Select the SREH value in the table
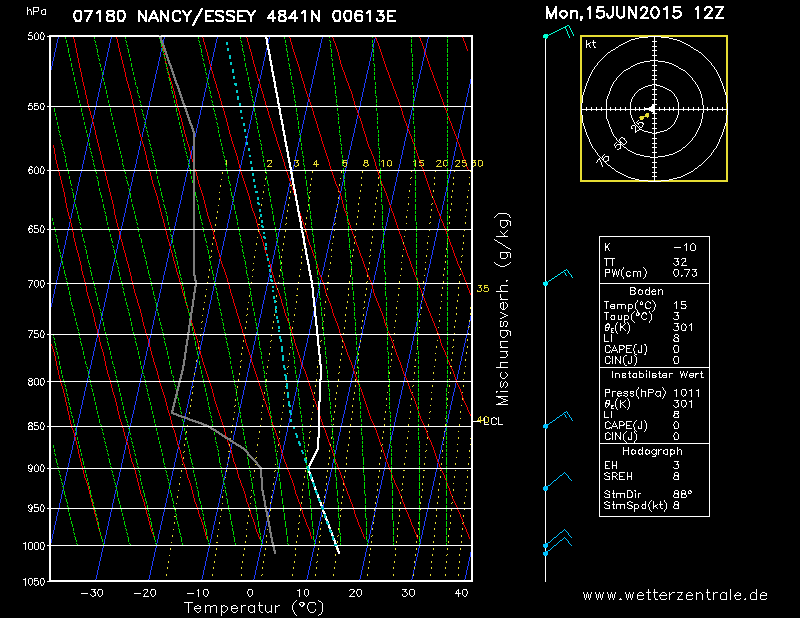 [654, 476]
